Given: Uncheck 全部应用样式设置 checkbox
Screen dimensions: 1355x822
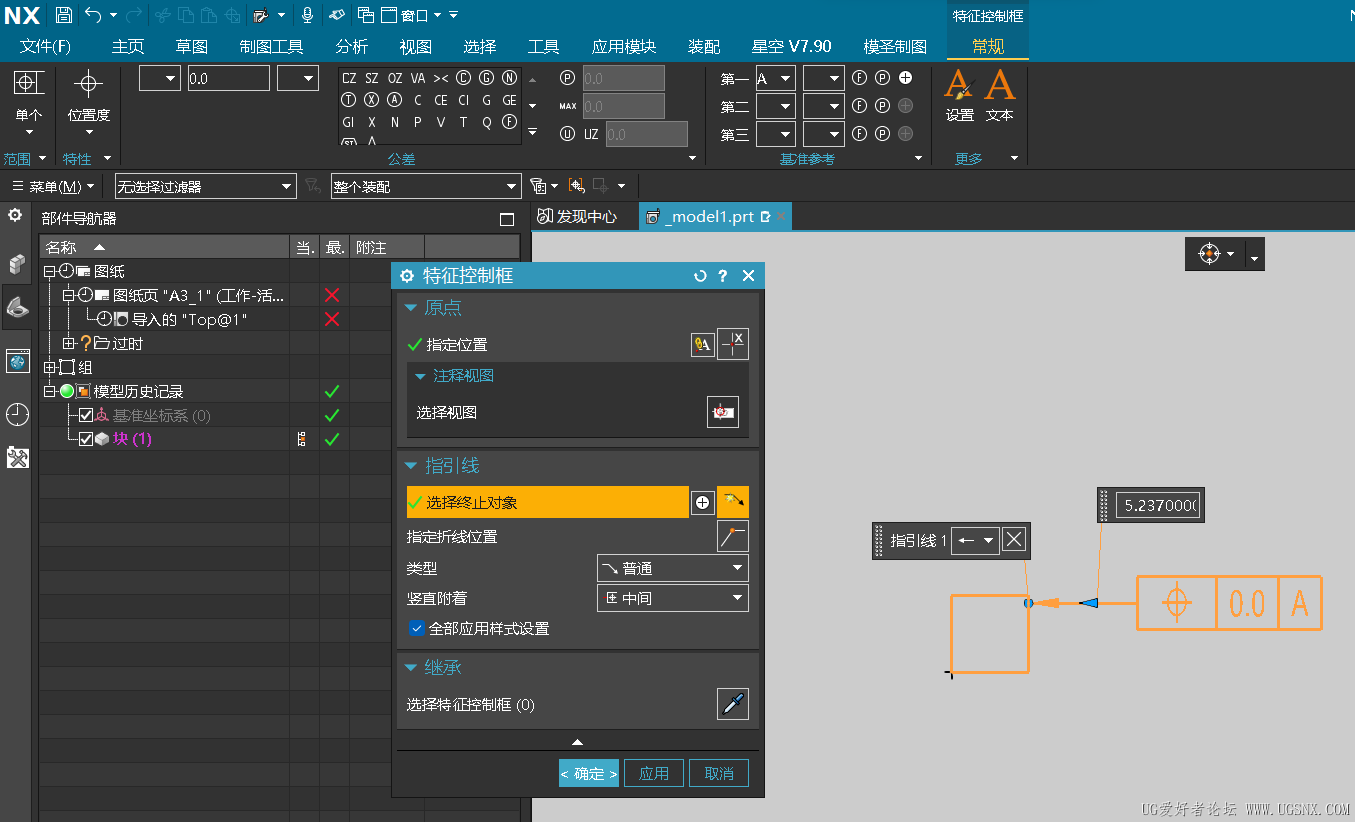Looking at the screenshot, I should click(417, 628).
